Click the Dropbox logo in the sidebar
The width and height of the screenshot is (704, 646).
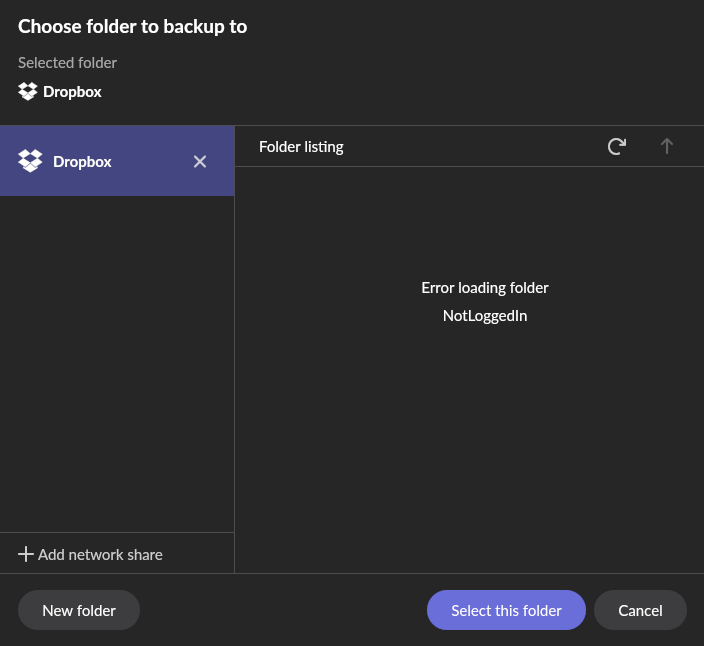31,161
